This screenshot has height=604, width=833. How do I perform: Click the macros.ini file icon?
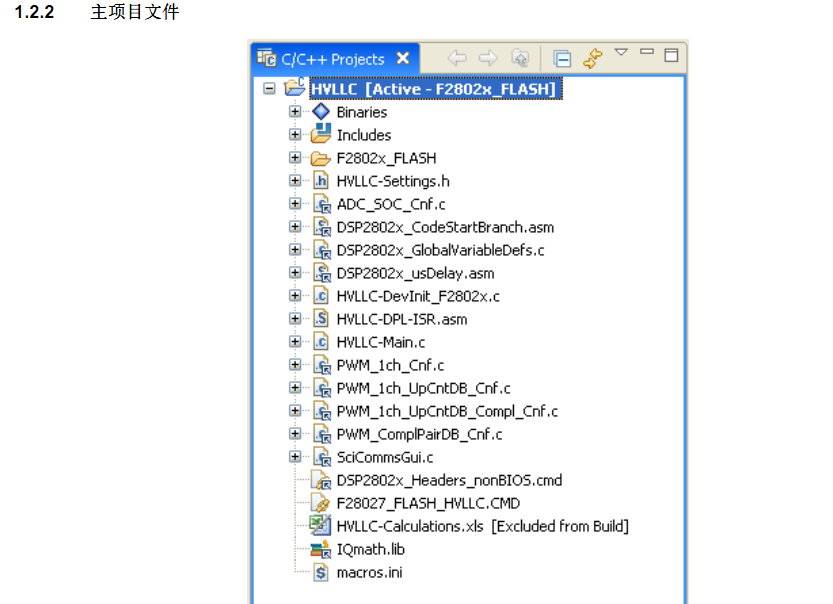pos(321,572)
